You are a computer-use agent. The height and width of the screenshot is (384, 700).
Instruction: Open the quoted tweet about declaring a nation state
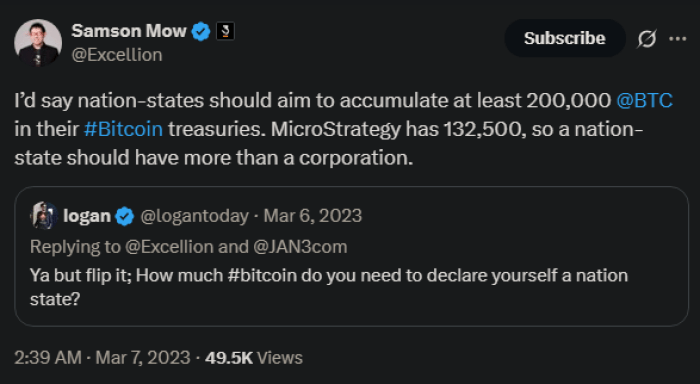(351, 256)
